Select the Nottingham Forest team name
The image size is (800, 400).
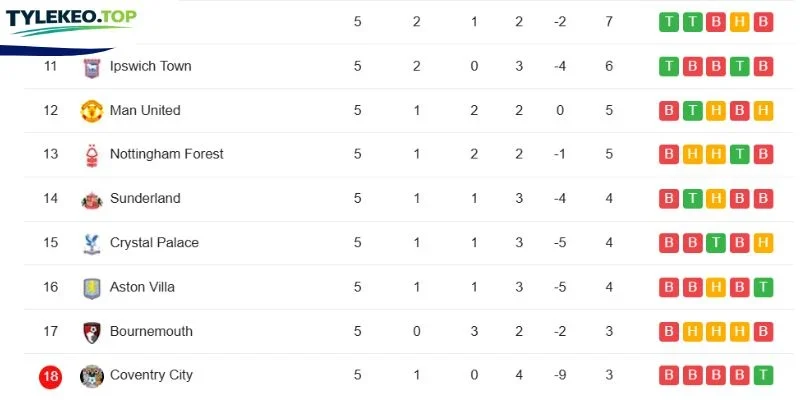pyautogui.click(x=166, y=154)
